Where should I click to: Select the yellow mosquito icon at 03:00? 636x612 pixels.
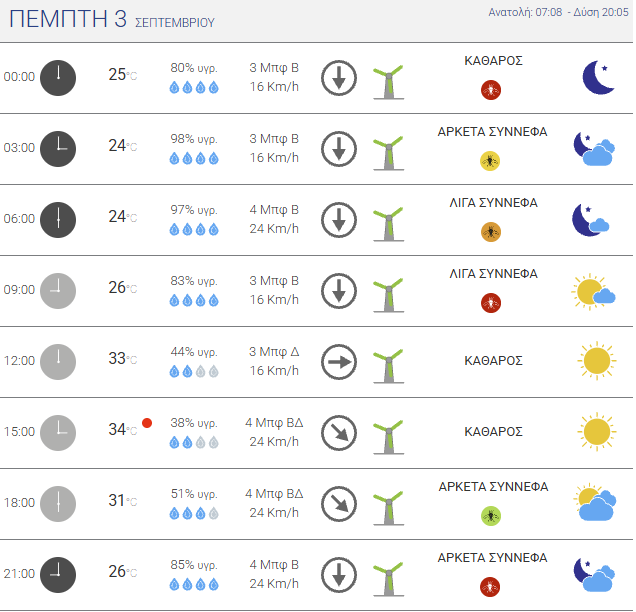[490, 161]
